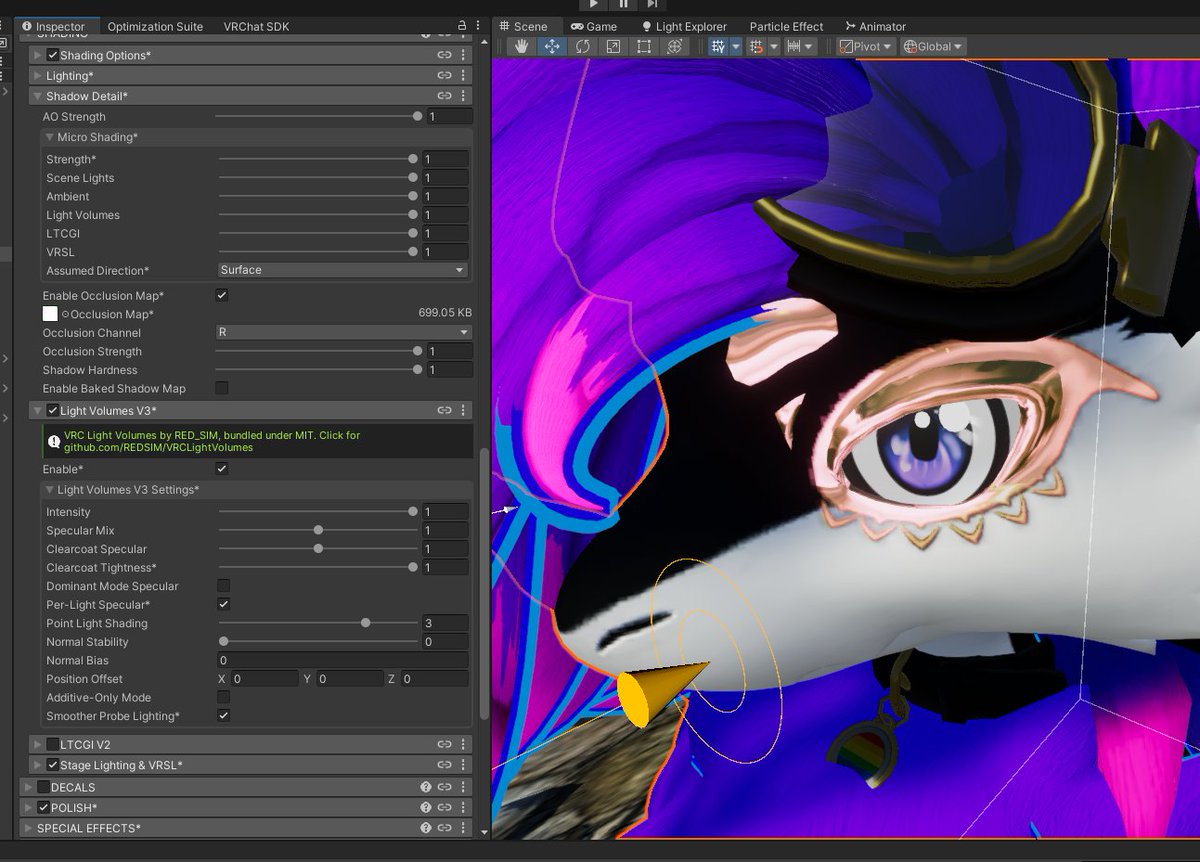1200x862 pixels.
Task: Open kebab menu on Shading Options header
Action: 463,55
